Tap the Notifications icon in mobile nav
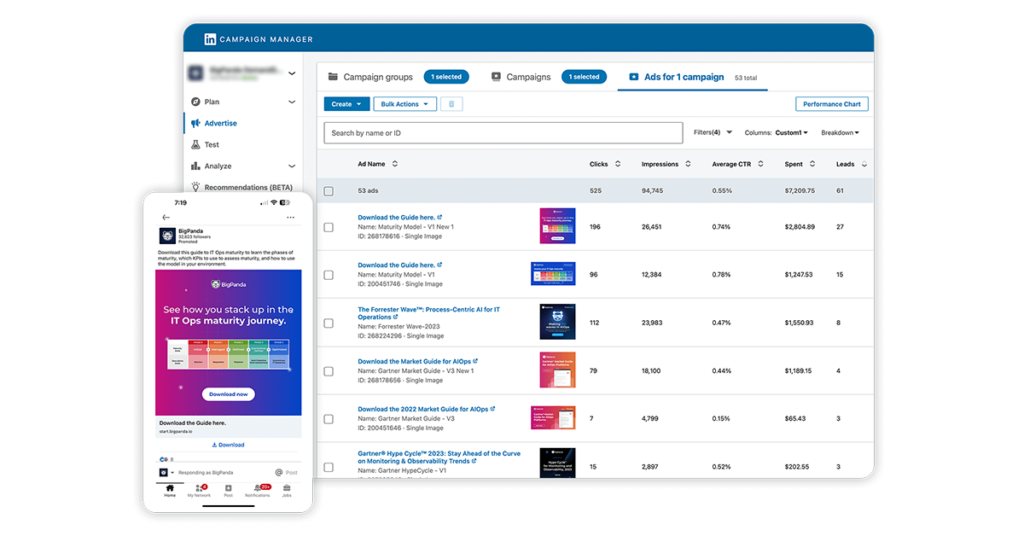 (257, 490)
